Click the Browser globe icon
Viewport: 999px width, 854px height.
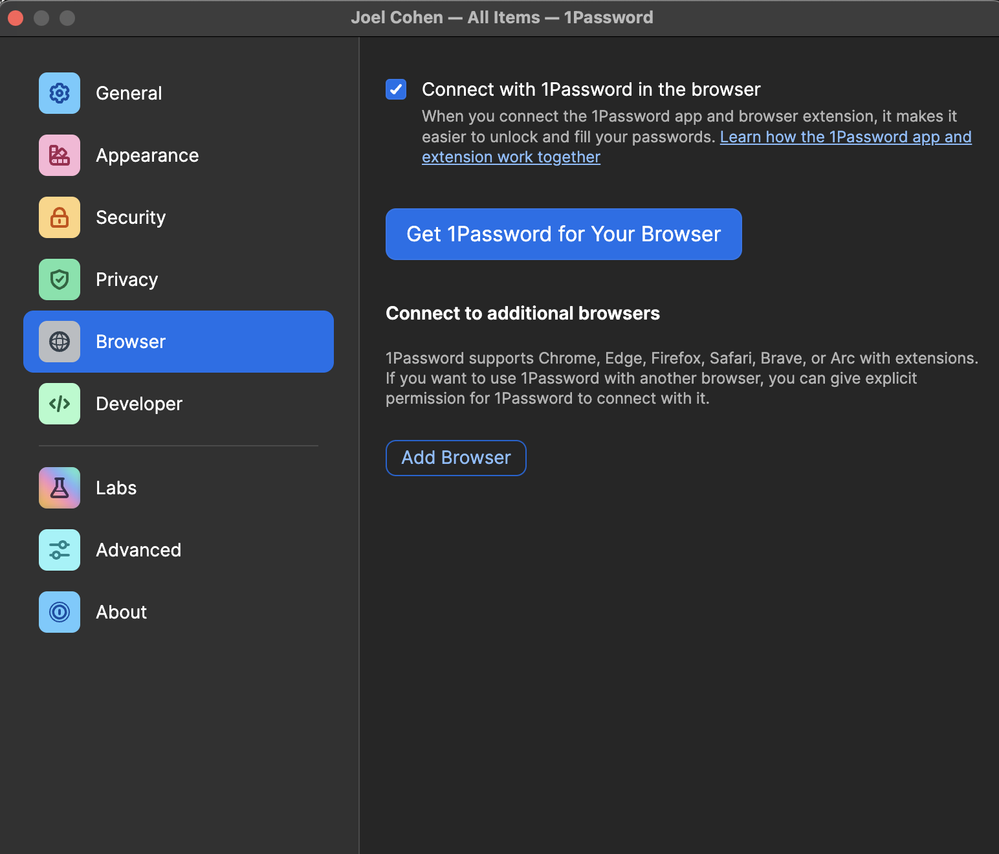coord(59,342)
